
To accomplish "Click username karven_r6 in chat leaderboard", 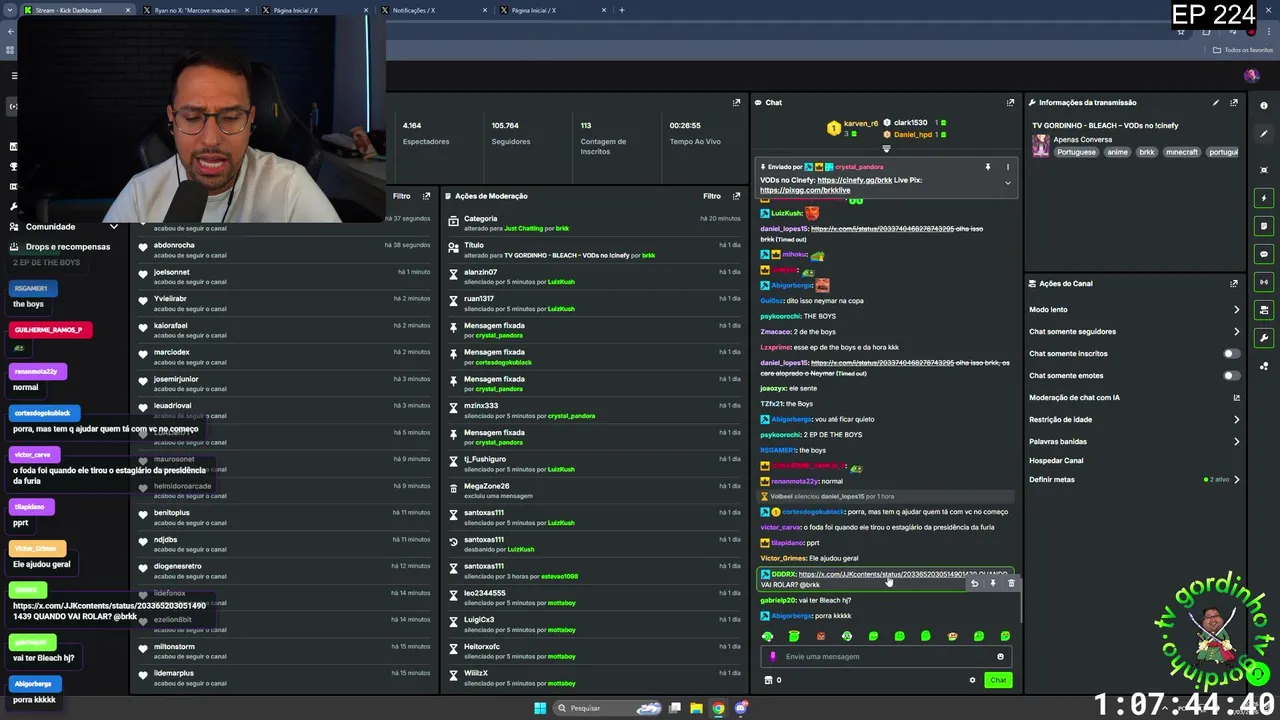I will click(860, 123).
